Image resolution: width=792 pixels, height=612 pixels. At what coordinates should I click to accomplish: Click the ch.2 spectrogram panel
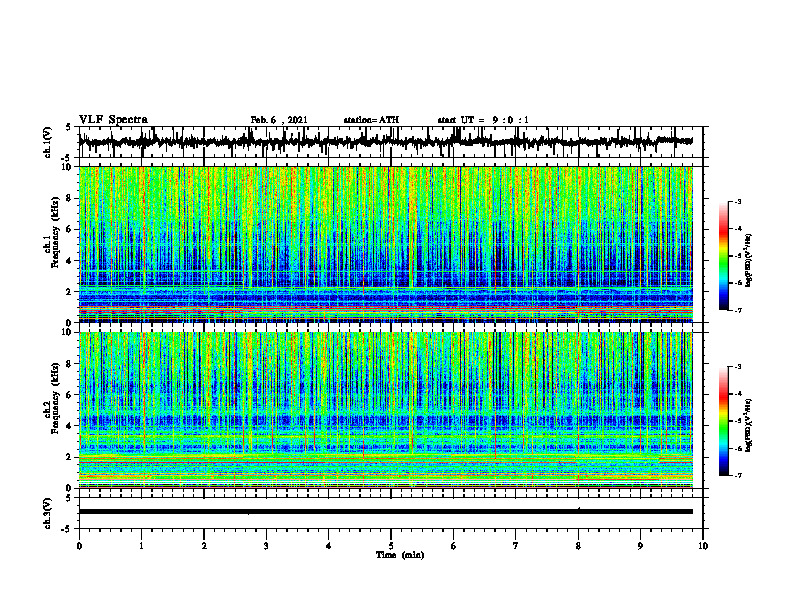386,410
